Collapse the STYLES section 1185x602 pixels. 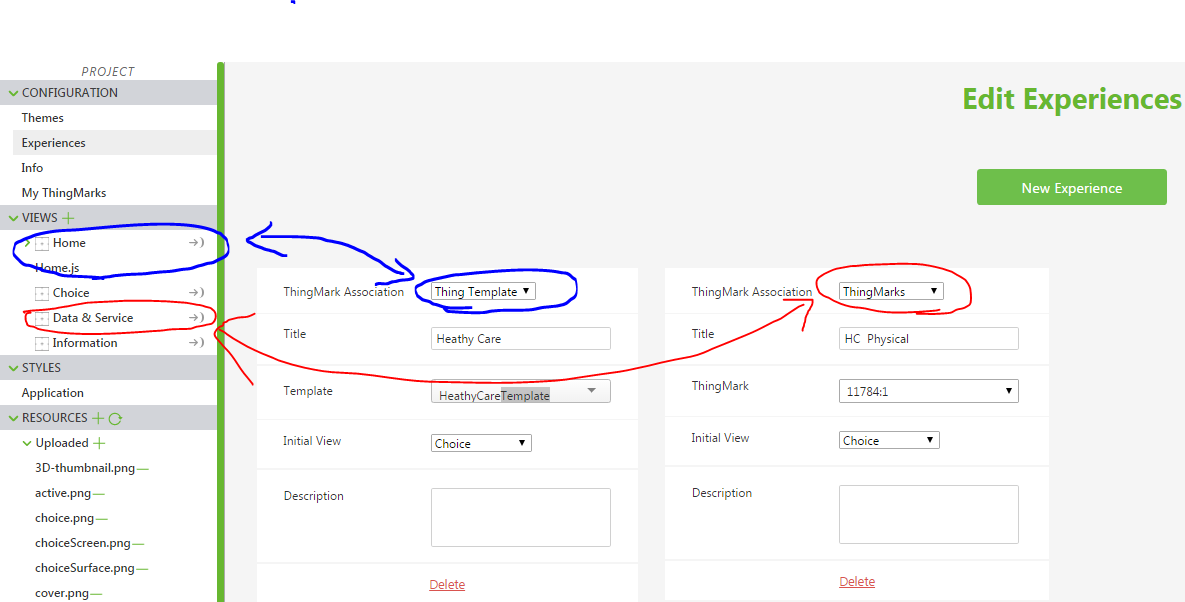point(13,368)
